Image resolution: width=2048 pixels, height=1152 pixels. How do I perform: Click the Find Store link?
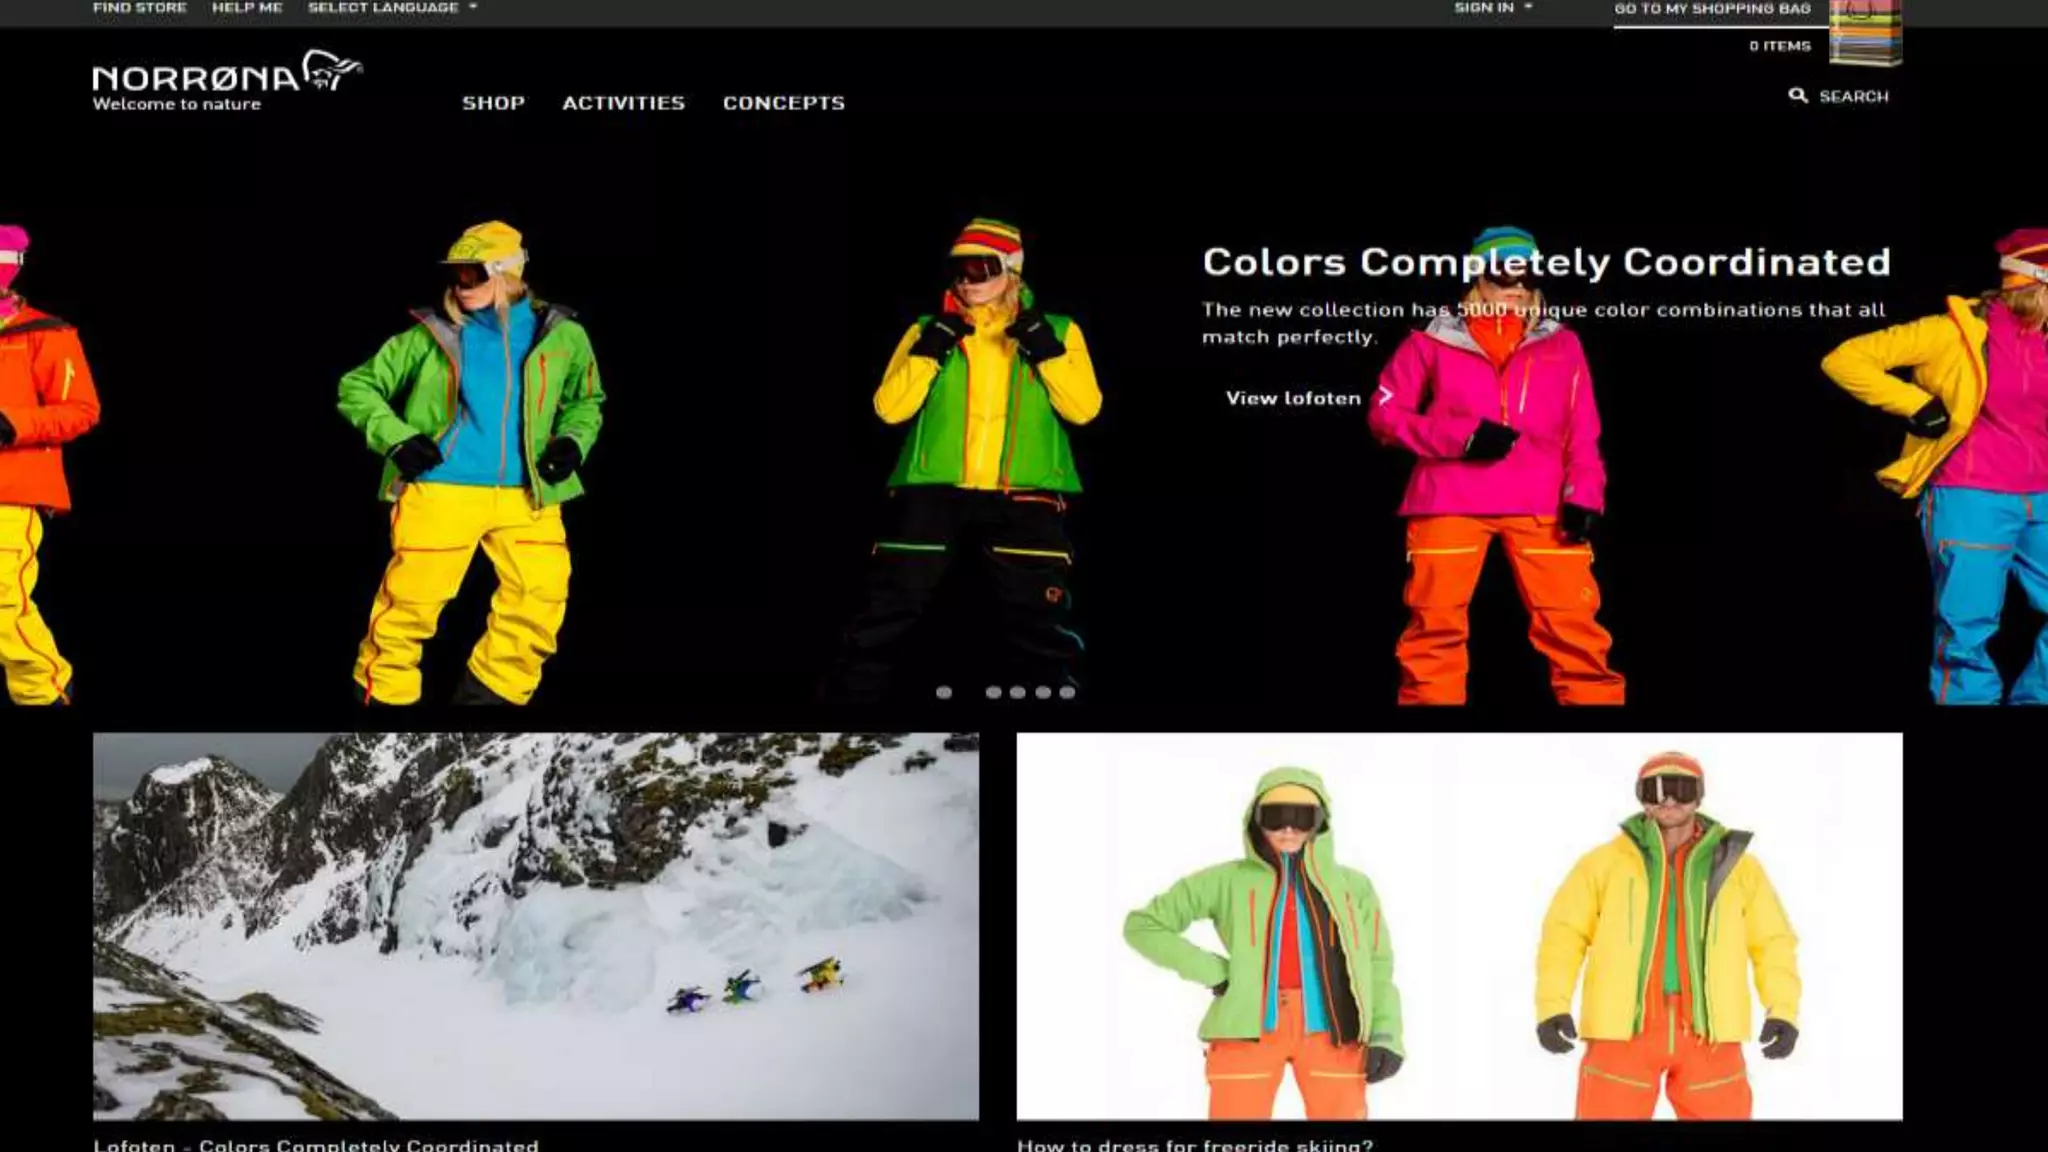point(140,8)
